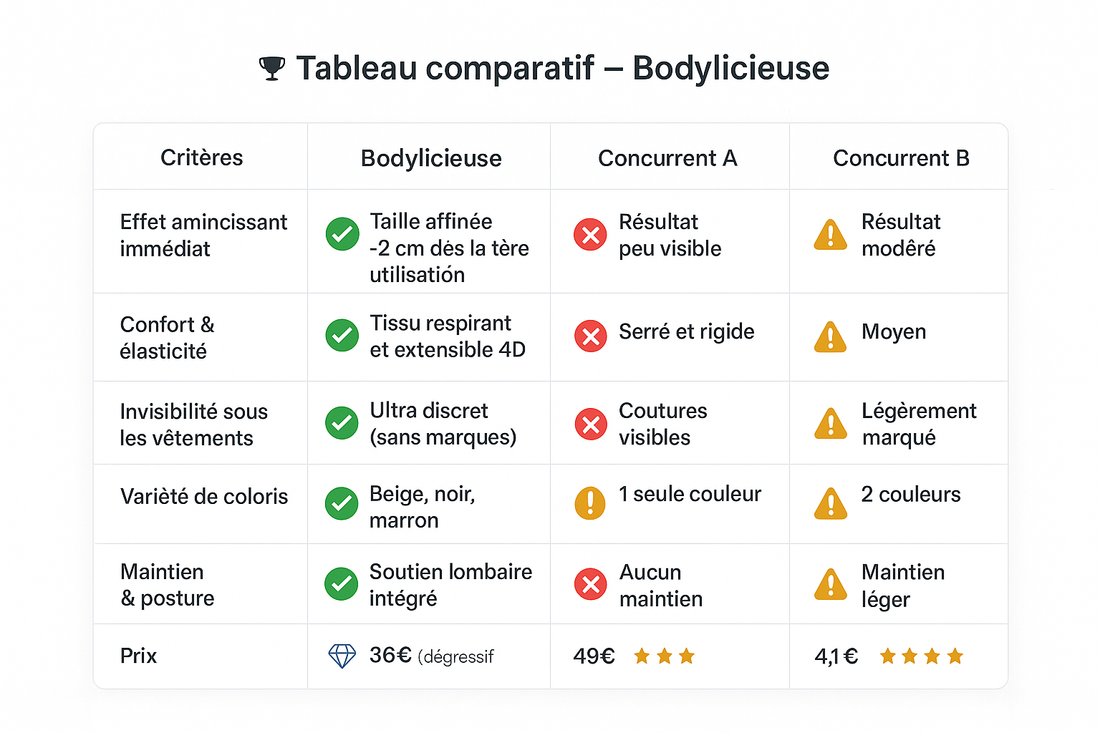Click the four-star rating for Concurrent B

coord(920,657)
